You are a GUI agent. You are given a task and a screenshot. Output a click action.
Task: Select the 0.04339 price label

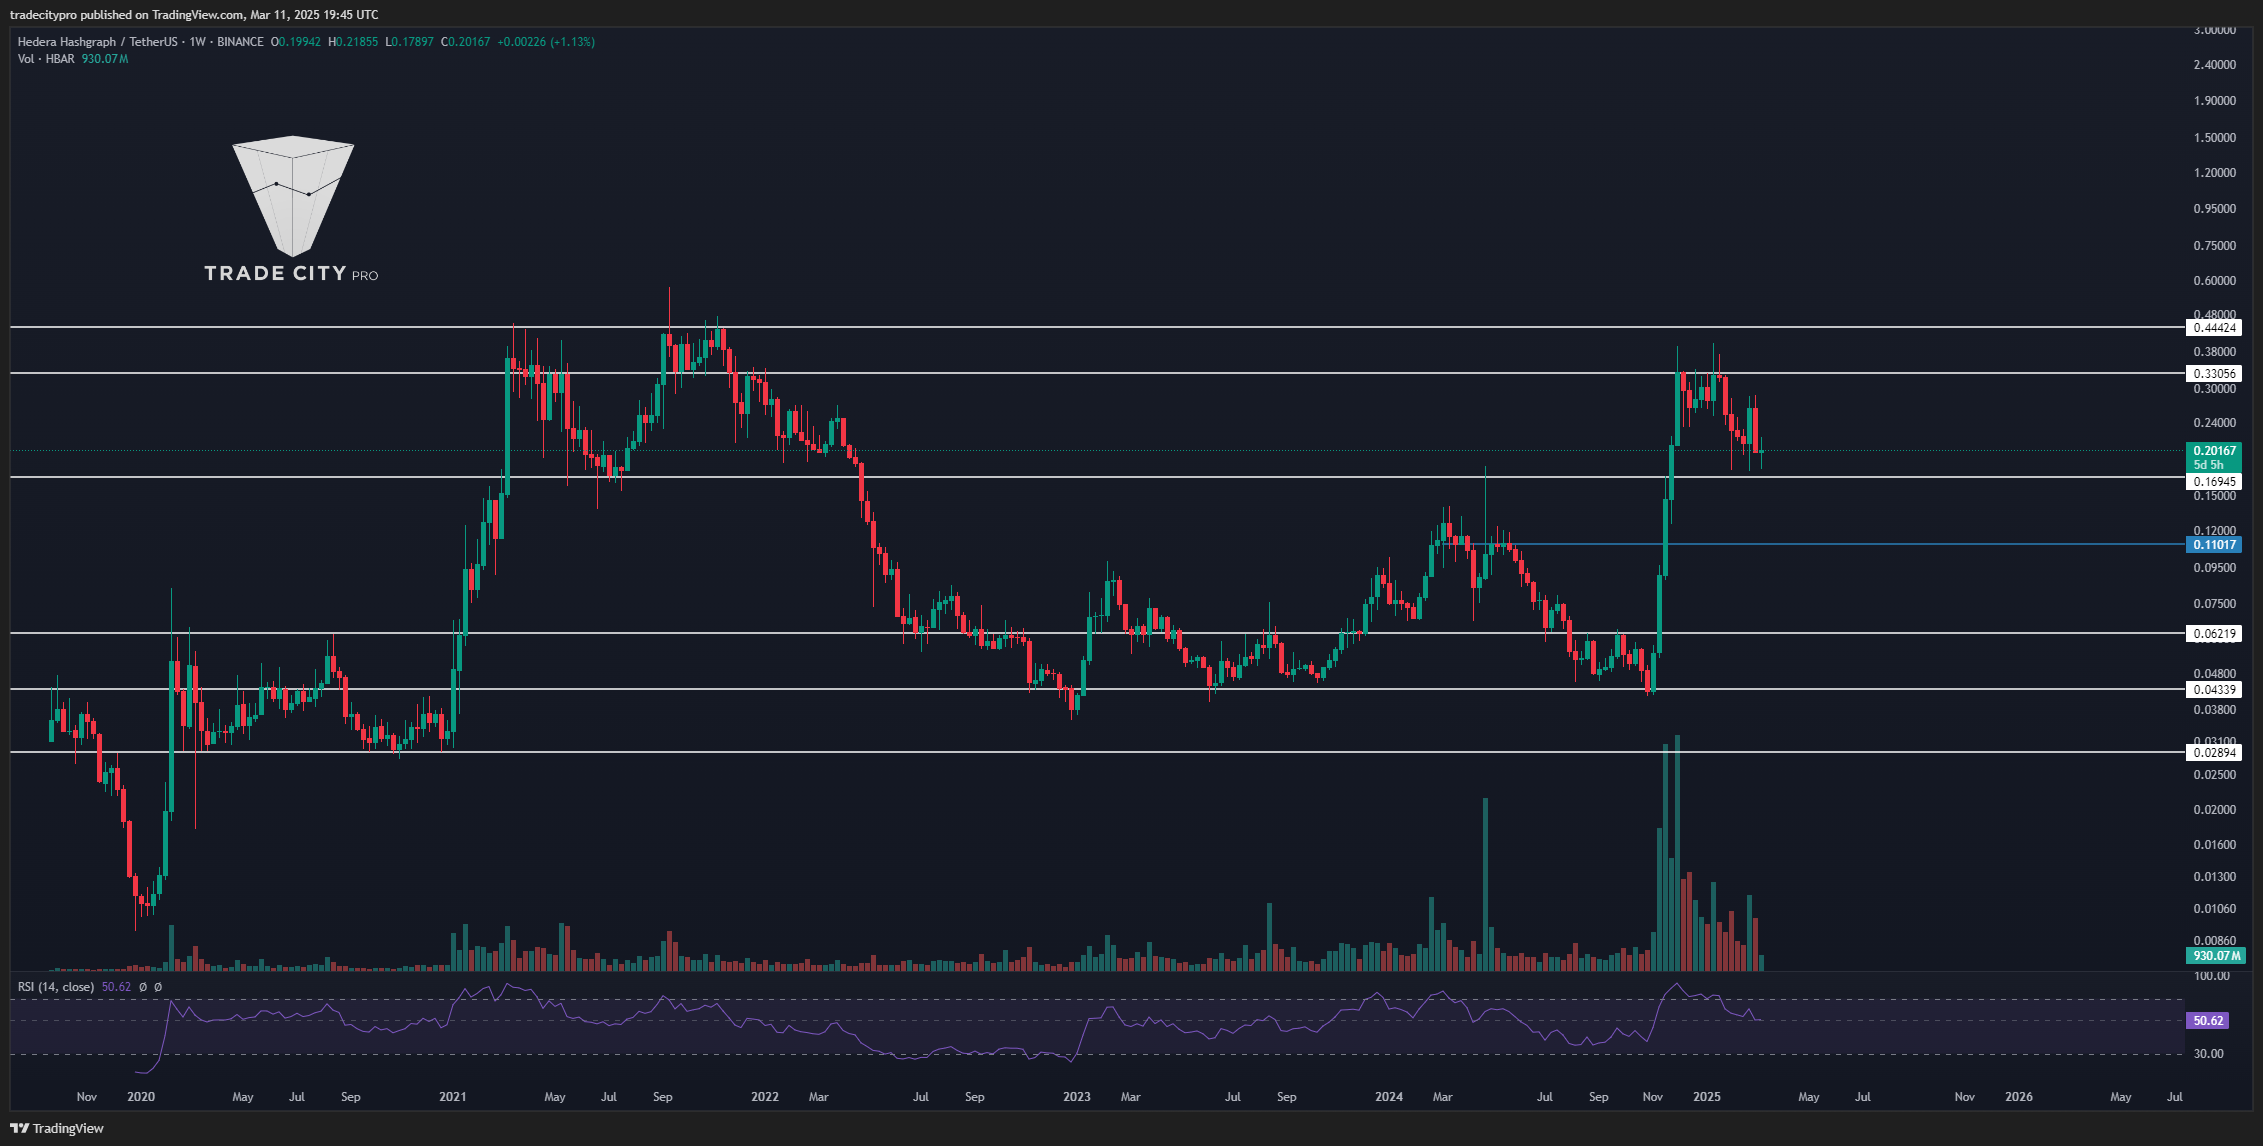tap(2214, 690)
